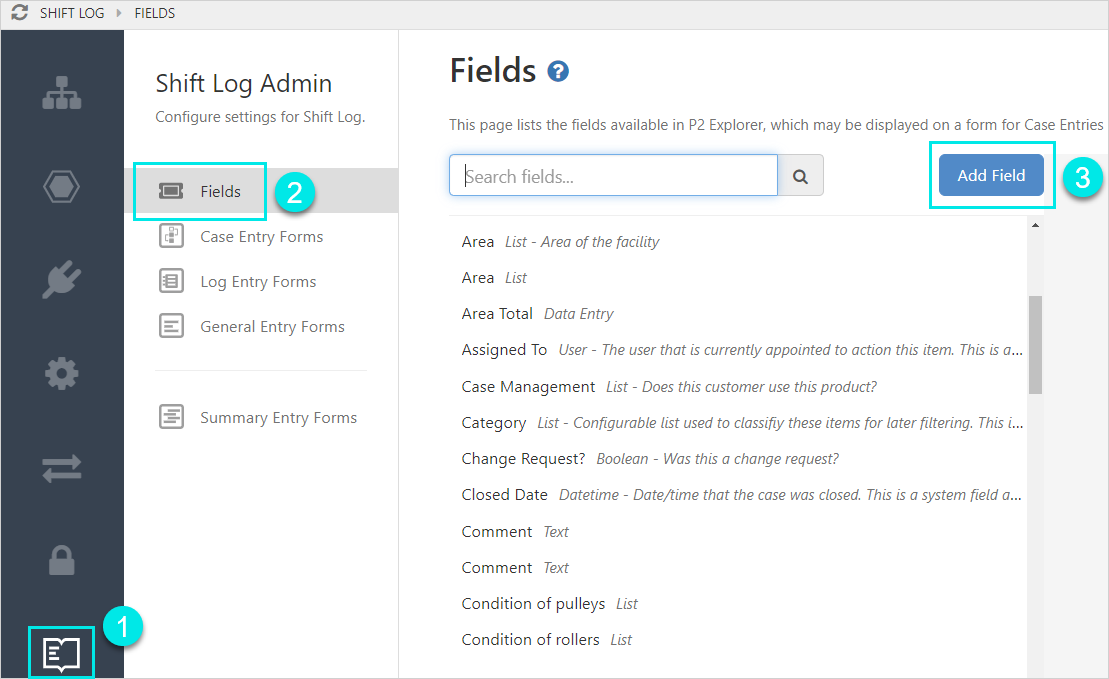Select the plug connector sidebar icon

coord(62,280)
